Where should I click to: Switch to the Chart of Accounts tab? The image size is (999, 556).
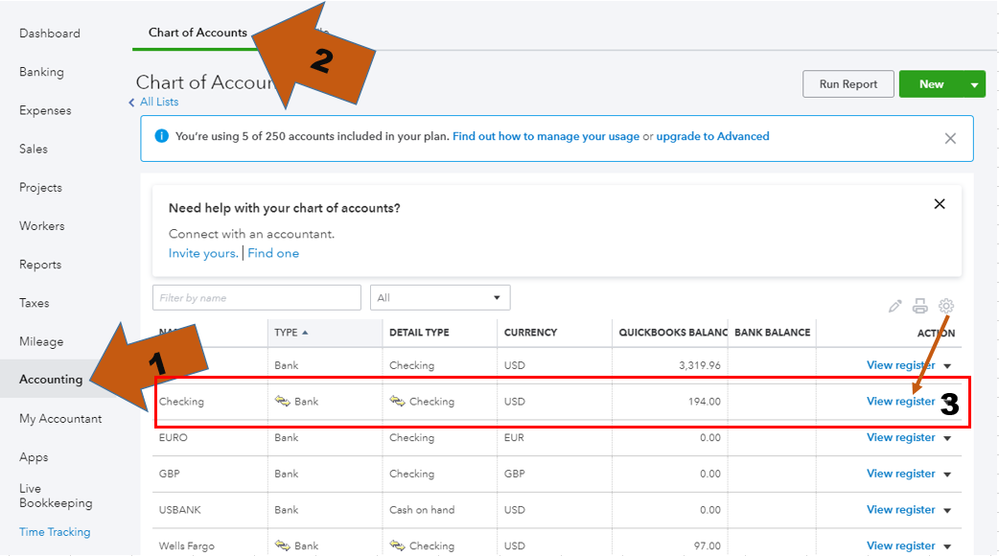pyautogui.click(x=198, y=32)
